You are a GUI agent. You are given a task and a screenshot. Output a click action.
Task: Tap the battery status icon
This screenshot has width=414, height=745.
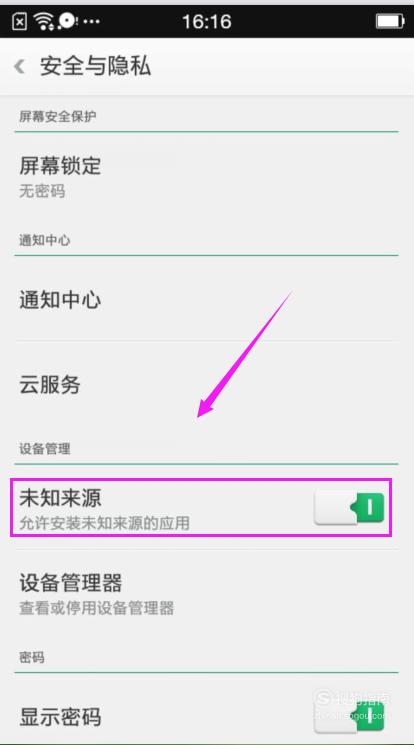tap(390, 21)
